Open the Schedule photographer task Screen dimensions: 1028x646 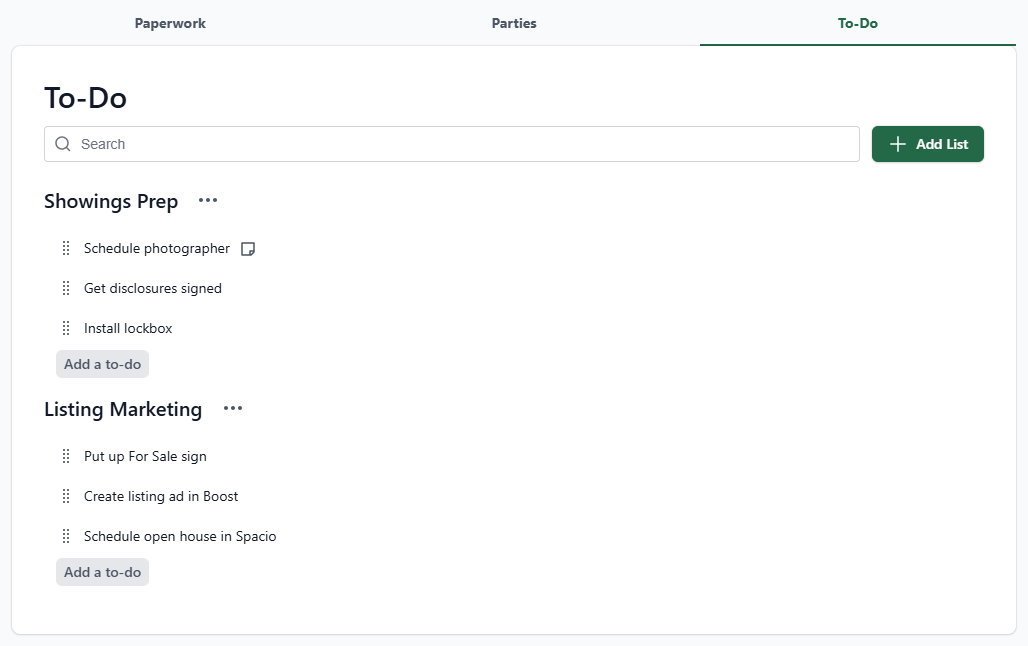156,248
